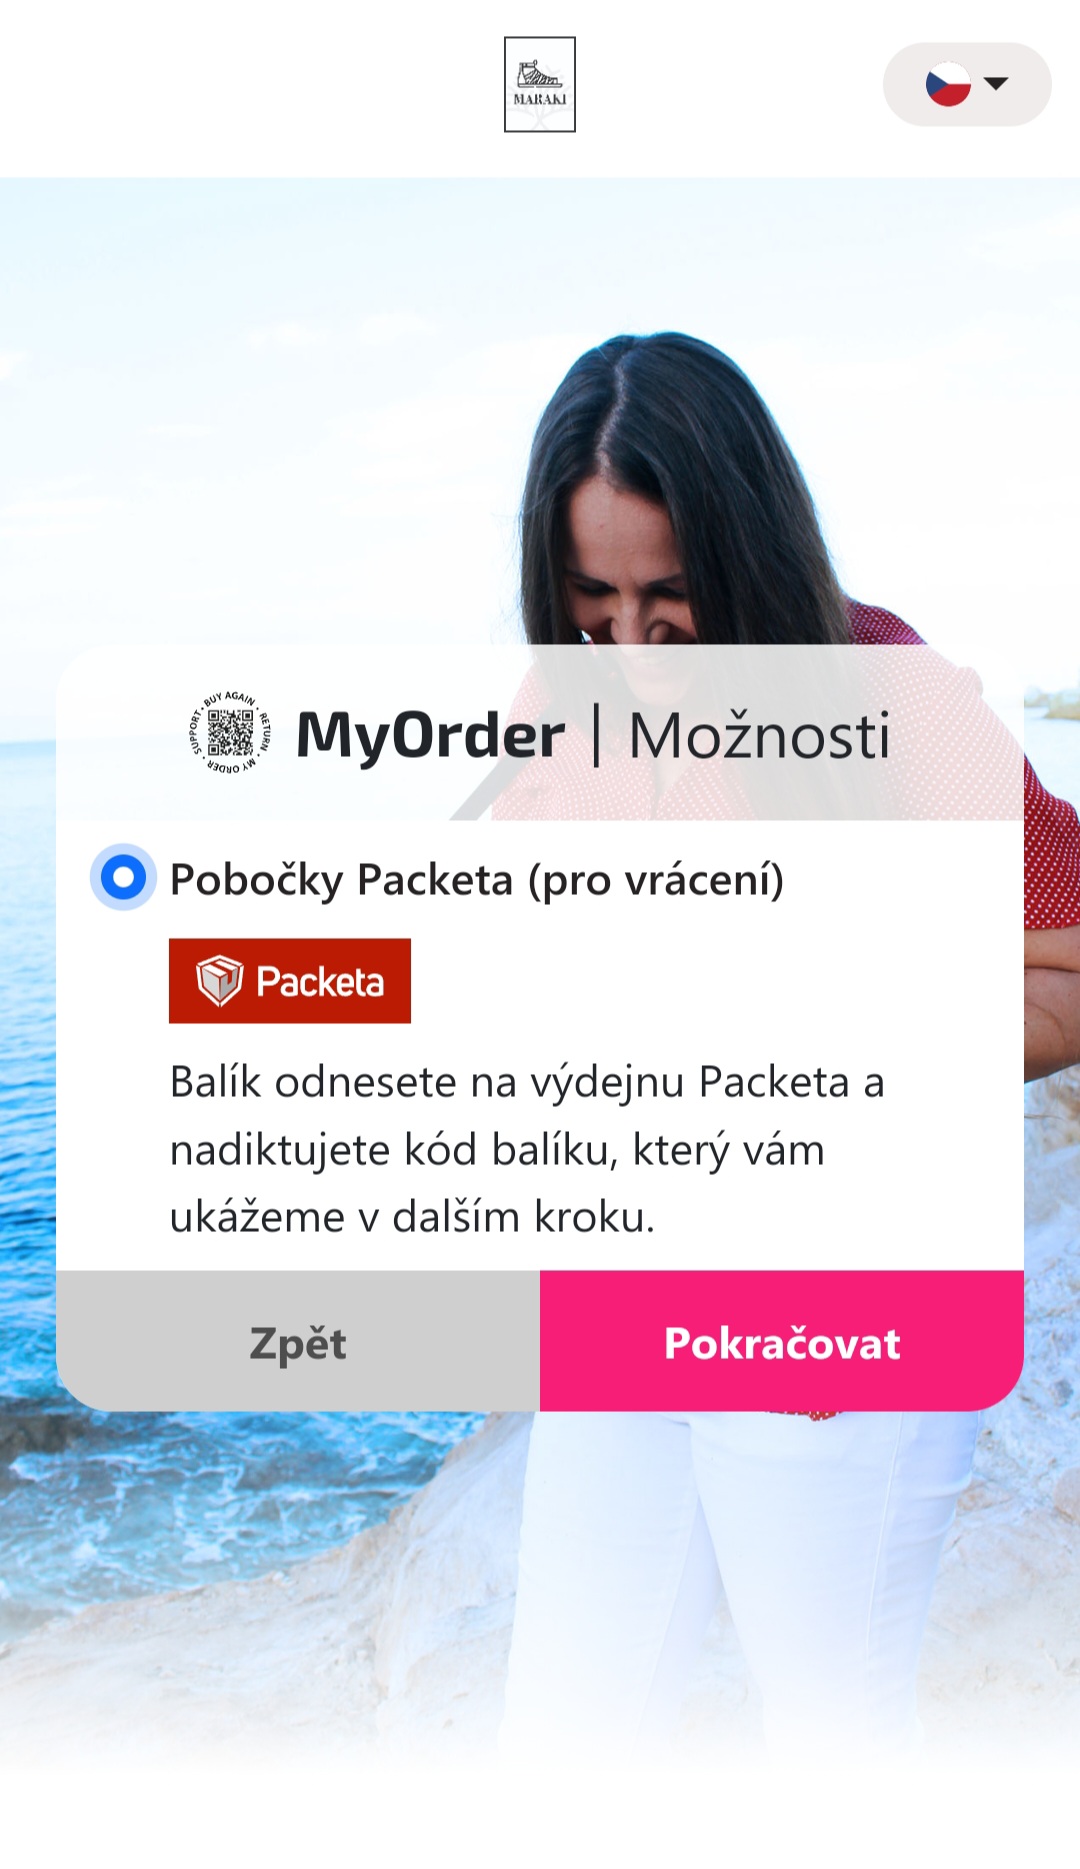Click the MyOrder QR code emblem

[x=230, y=733]
